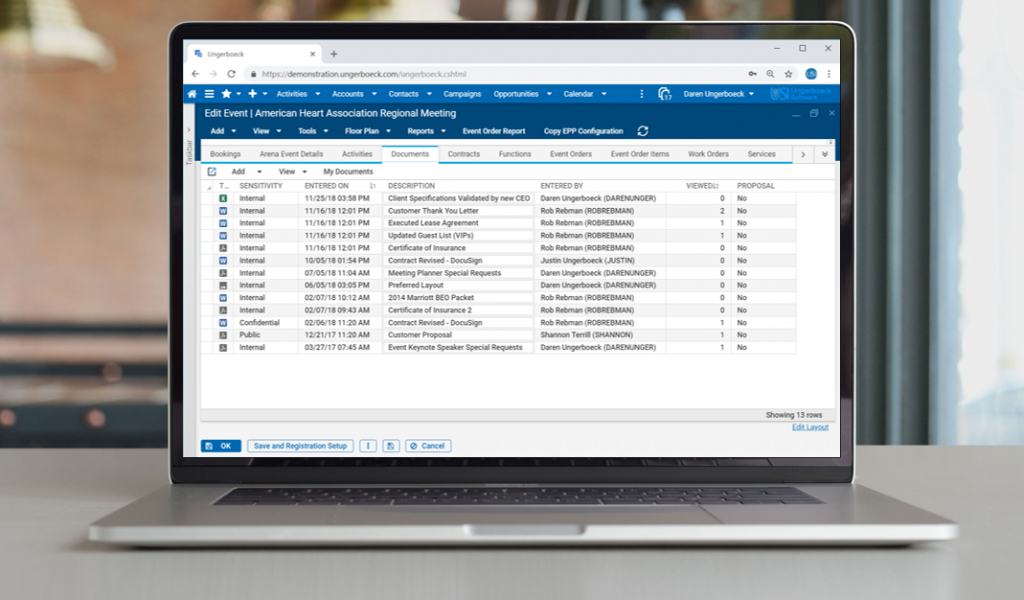Click the Excel file icon for Client Specifications
This screenshot has height=600, width=1024.
(224, 199)
